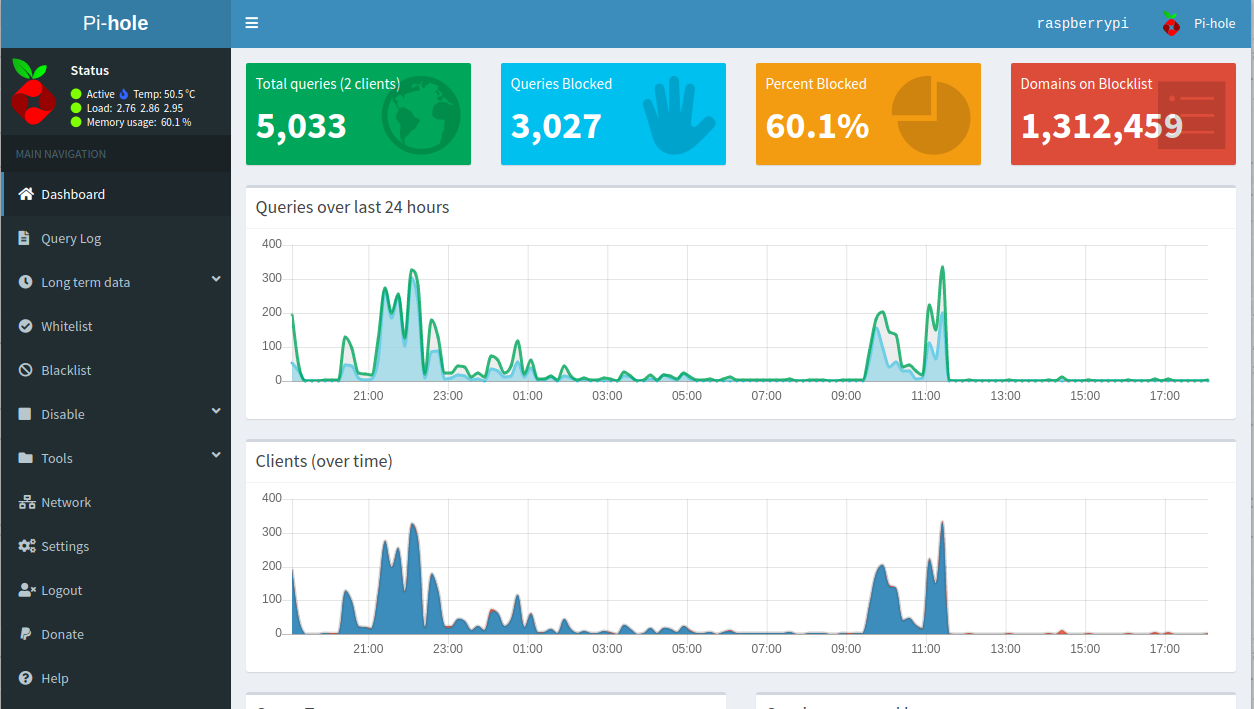Click the Settings gears icon

click(26, 546)
